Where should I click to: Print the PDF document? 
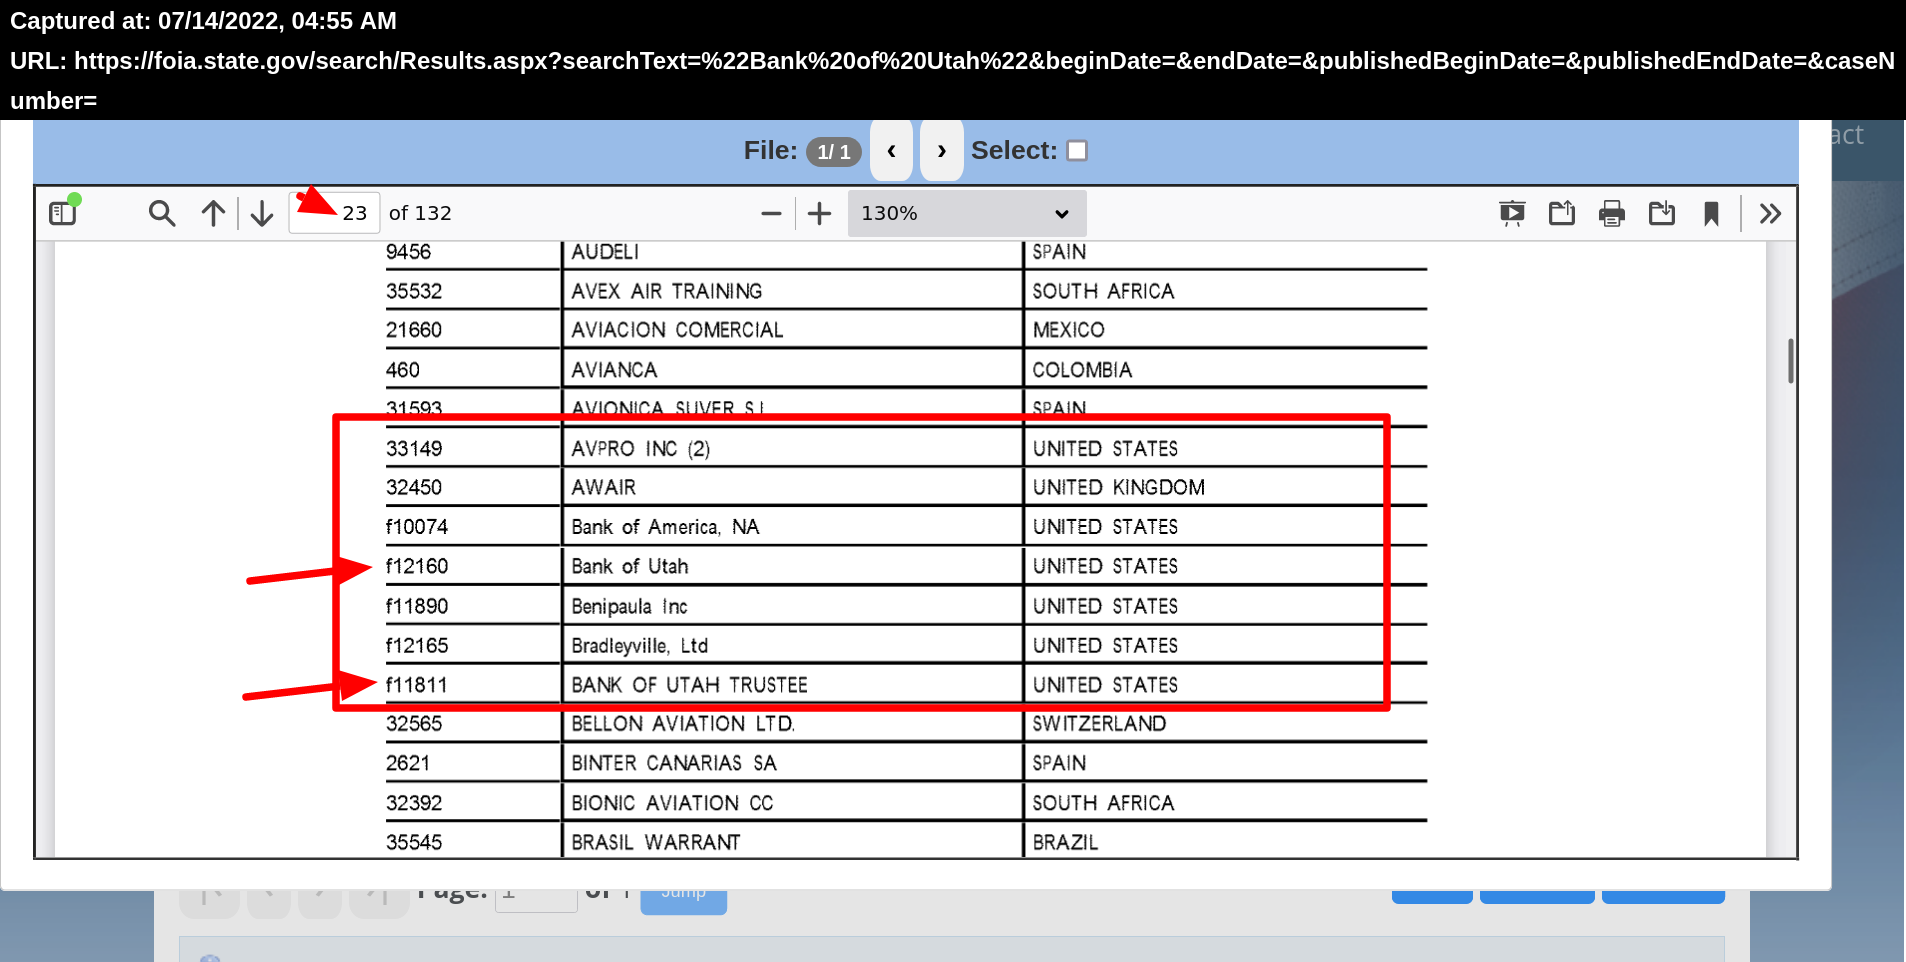(x=1612, y=213)
